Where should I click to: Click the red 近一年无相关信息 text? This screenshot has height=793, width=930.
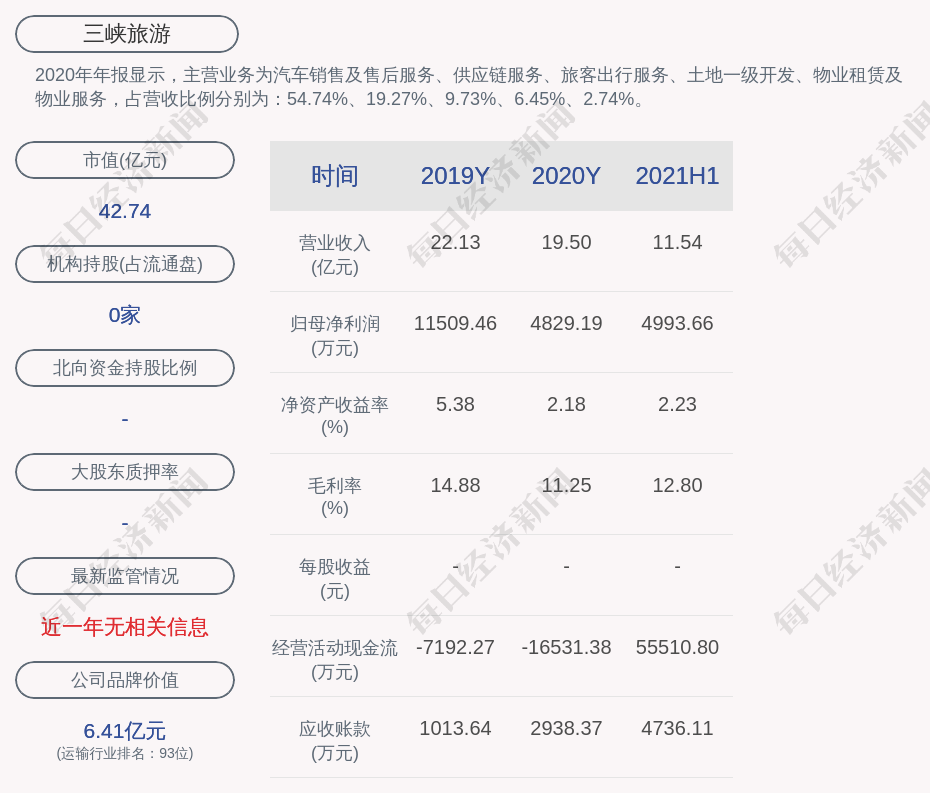[125, 627]
